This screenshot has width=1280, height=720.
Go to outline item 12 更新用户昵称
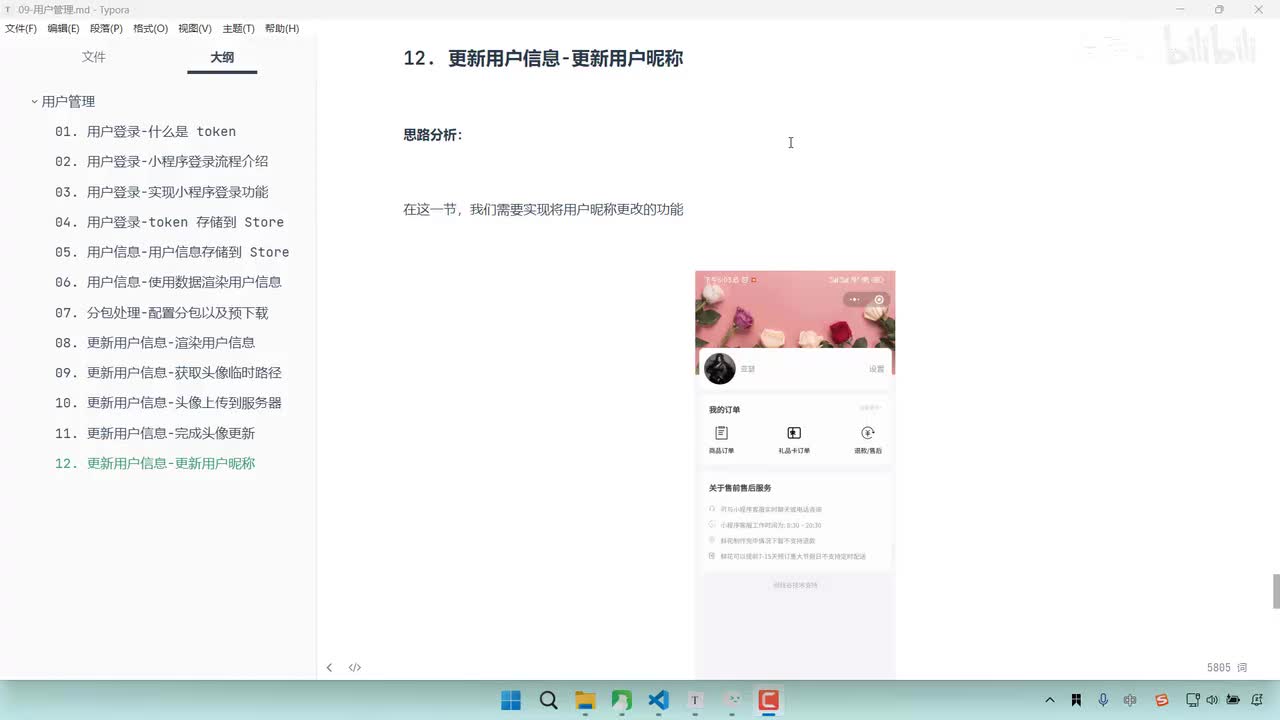(155, 463)
